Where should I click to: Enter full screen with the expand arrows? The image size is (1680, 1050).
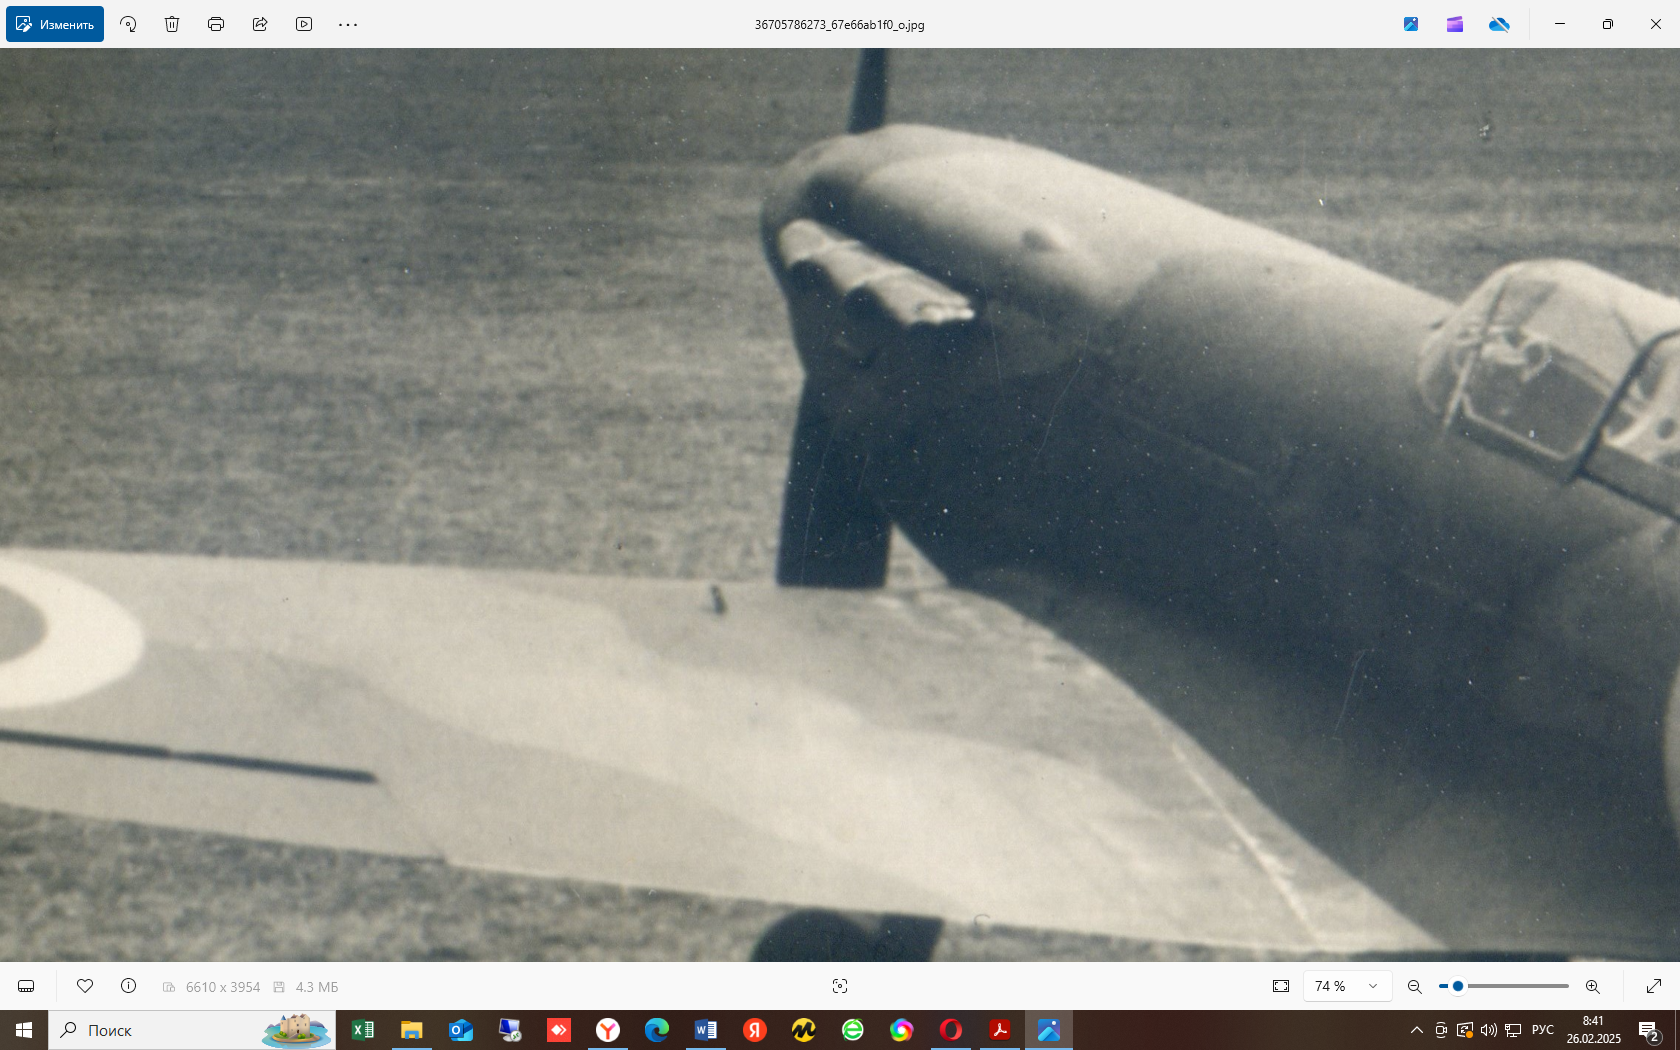click(1654, 986)
